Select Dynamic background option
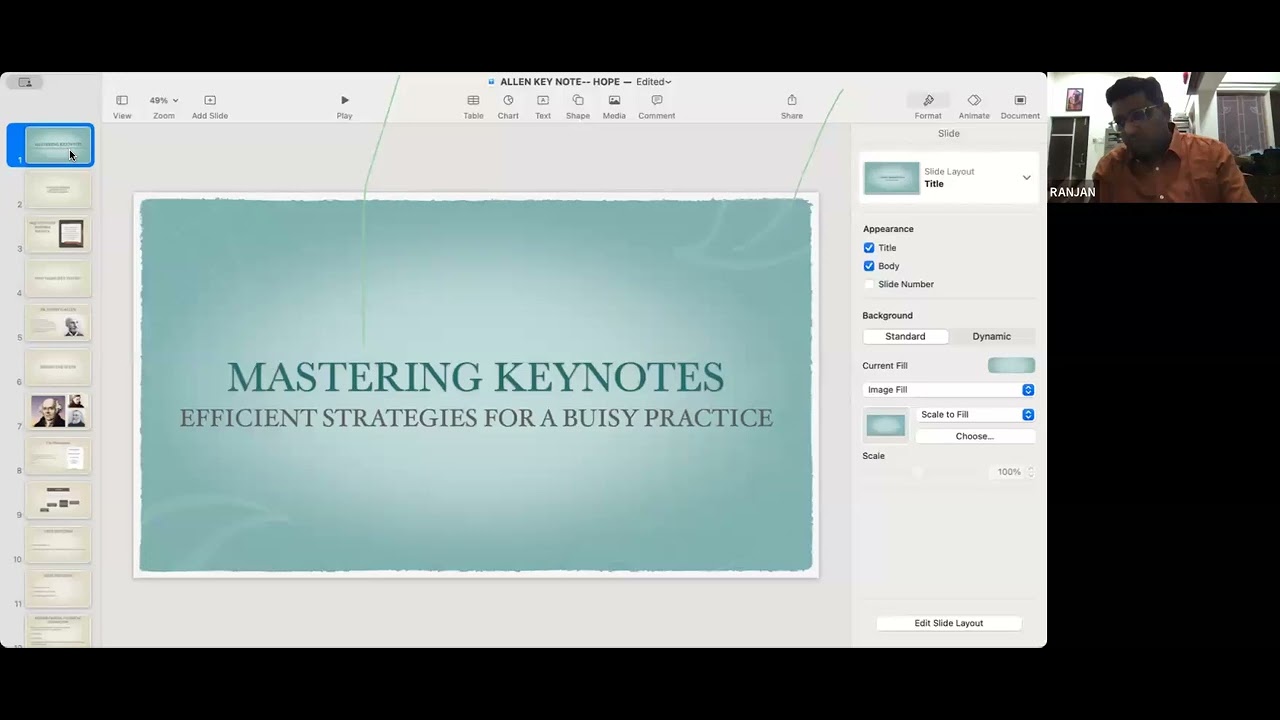The image size is (1280, 720). [992, 336]
